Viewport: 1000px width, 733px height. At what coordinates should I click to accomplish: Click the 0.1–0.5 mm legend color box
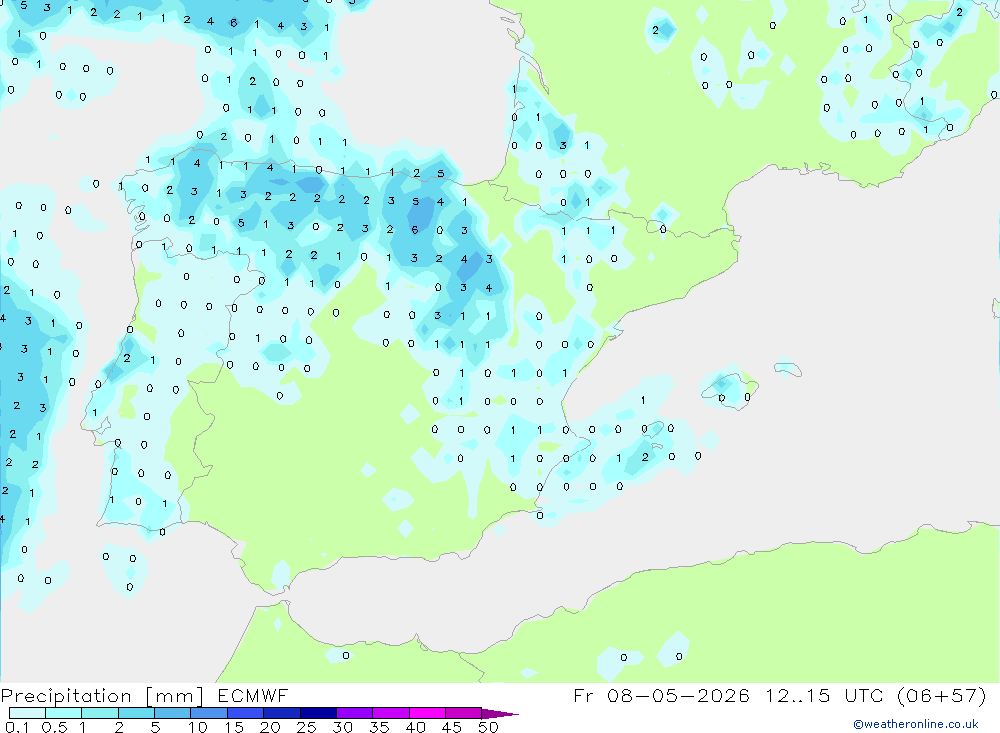27,713
